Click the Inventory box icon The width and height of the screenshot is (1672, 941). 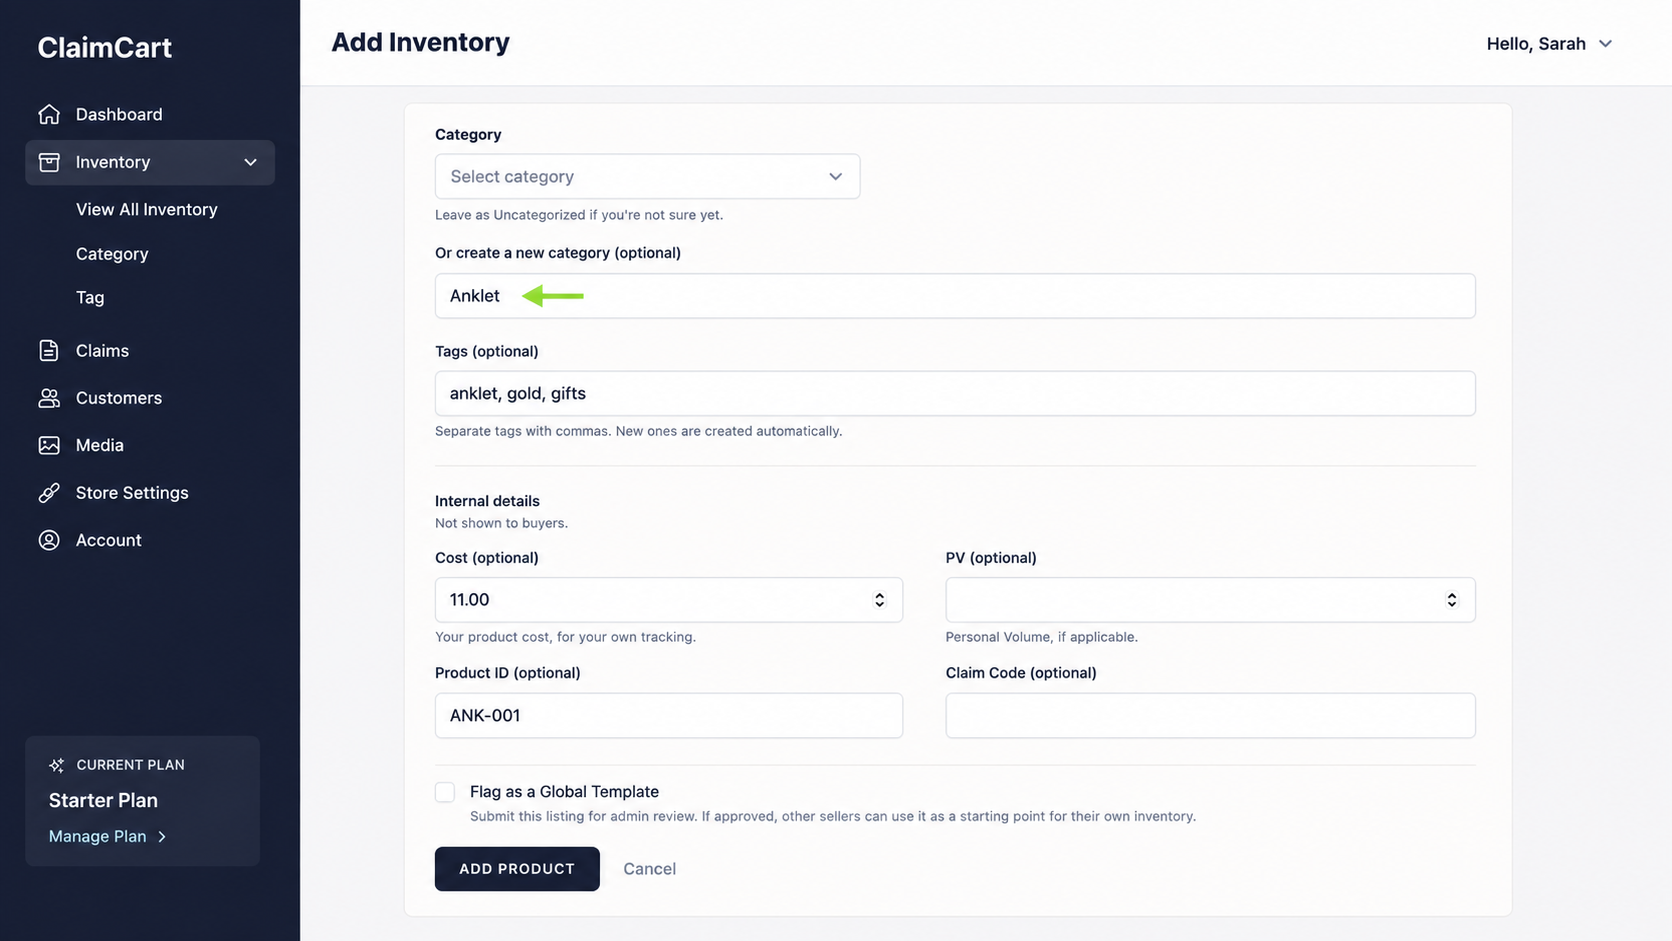(x=49, y=162)
